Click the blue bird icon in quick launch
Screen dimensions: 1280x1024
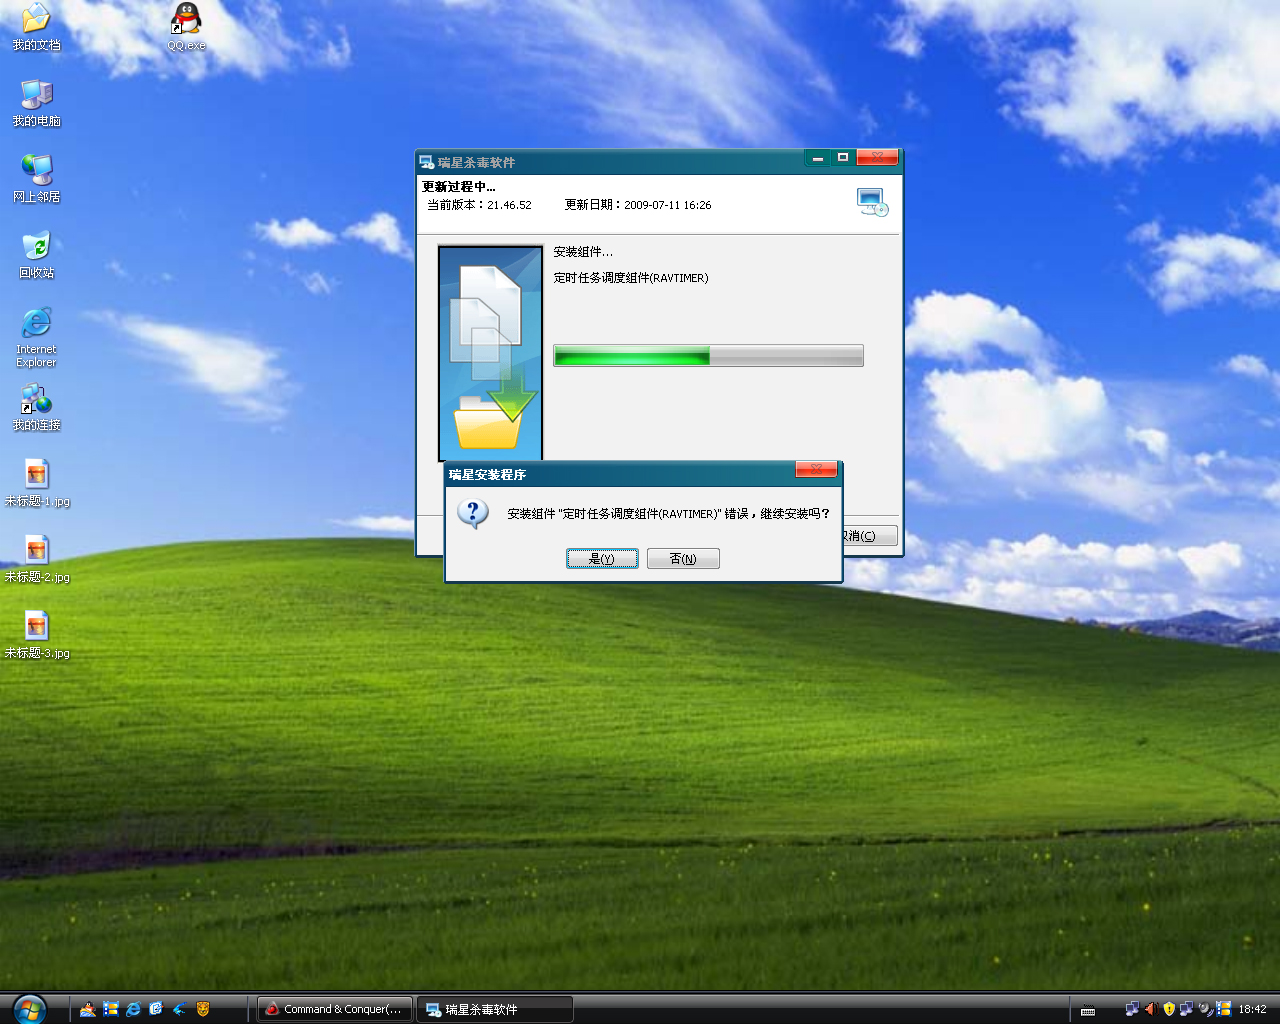point(180,1009)
